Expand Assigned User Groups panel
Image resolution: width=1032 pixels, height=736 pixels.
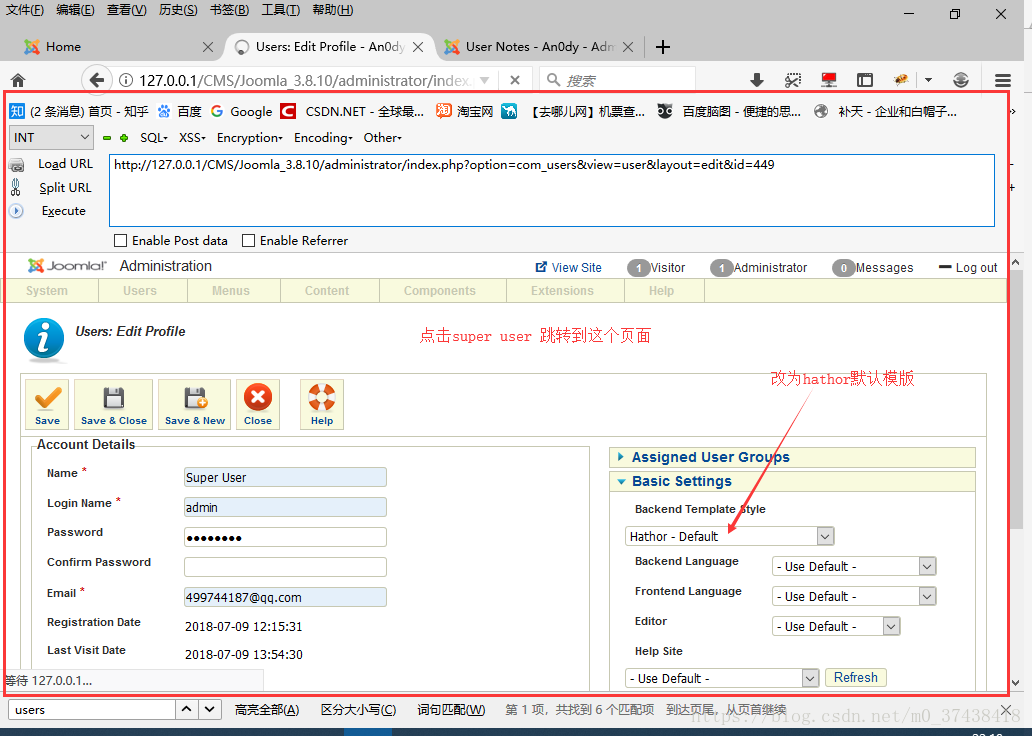(792, 457)
